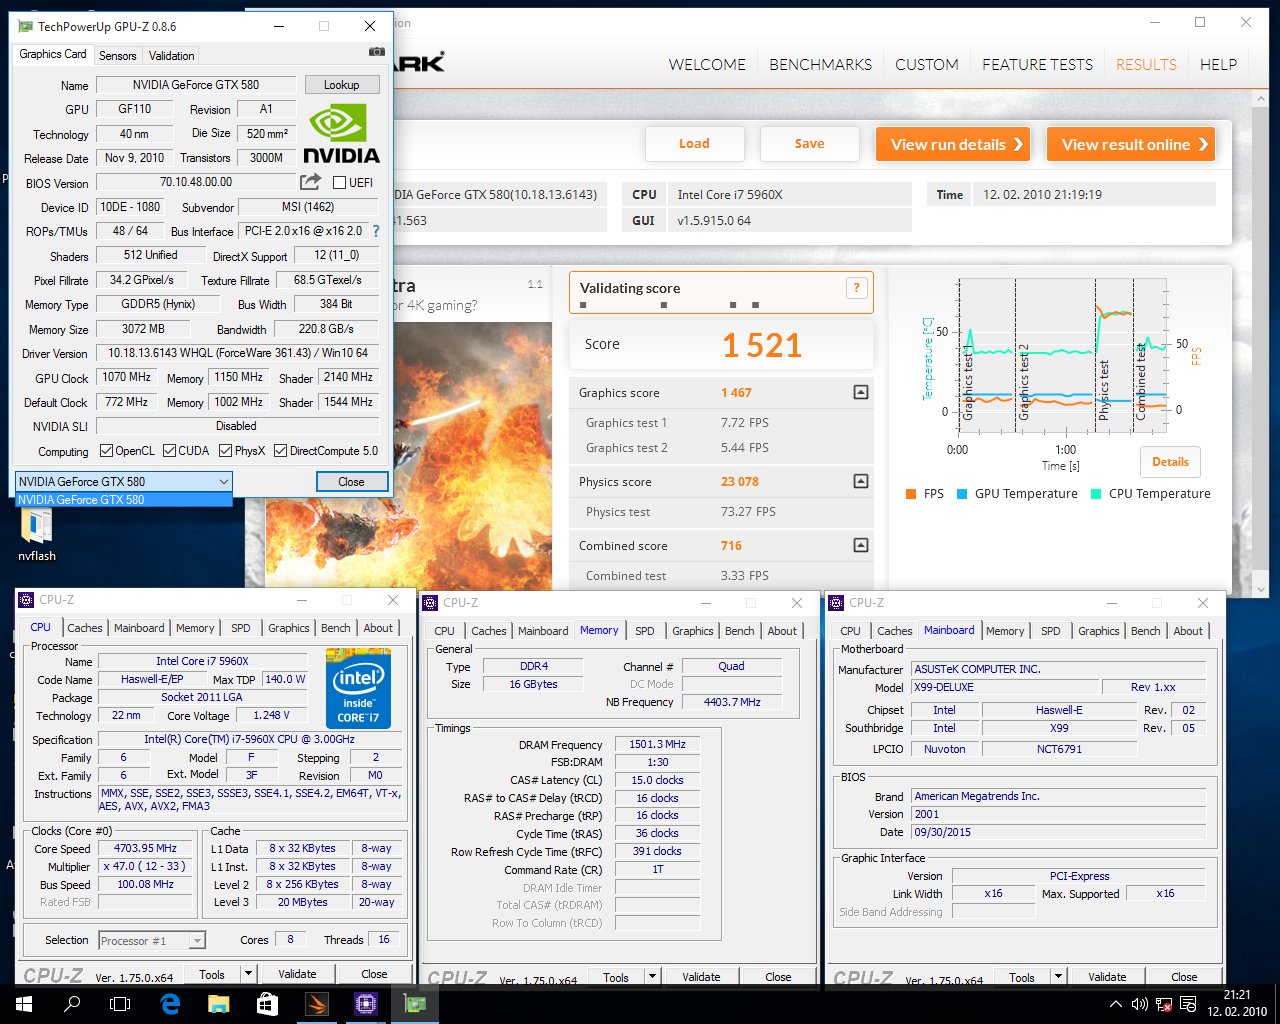
Task: Switch to the Validation tab in GPU-Z
Action: (172, 56)
